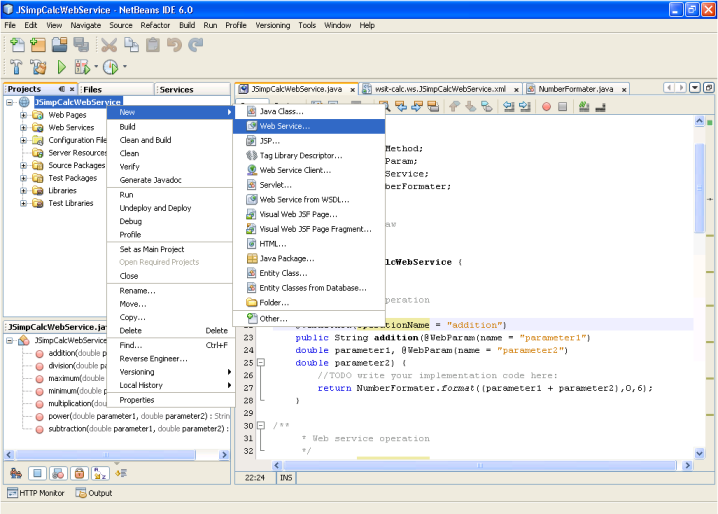This screenshot has height=514, width=718.
Task: Select Clean and Build from context menu
Action: 145,140
